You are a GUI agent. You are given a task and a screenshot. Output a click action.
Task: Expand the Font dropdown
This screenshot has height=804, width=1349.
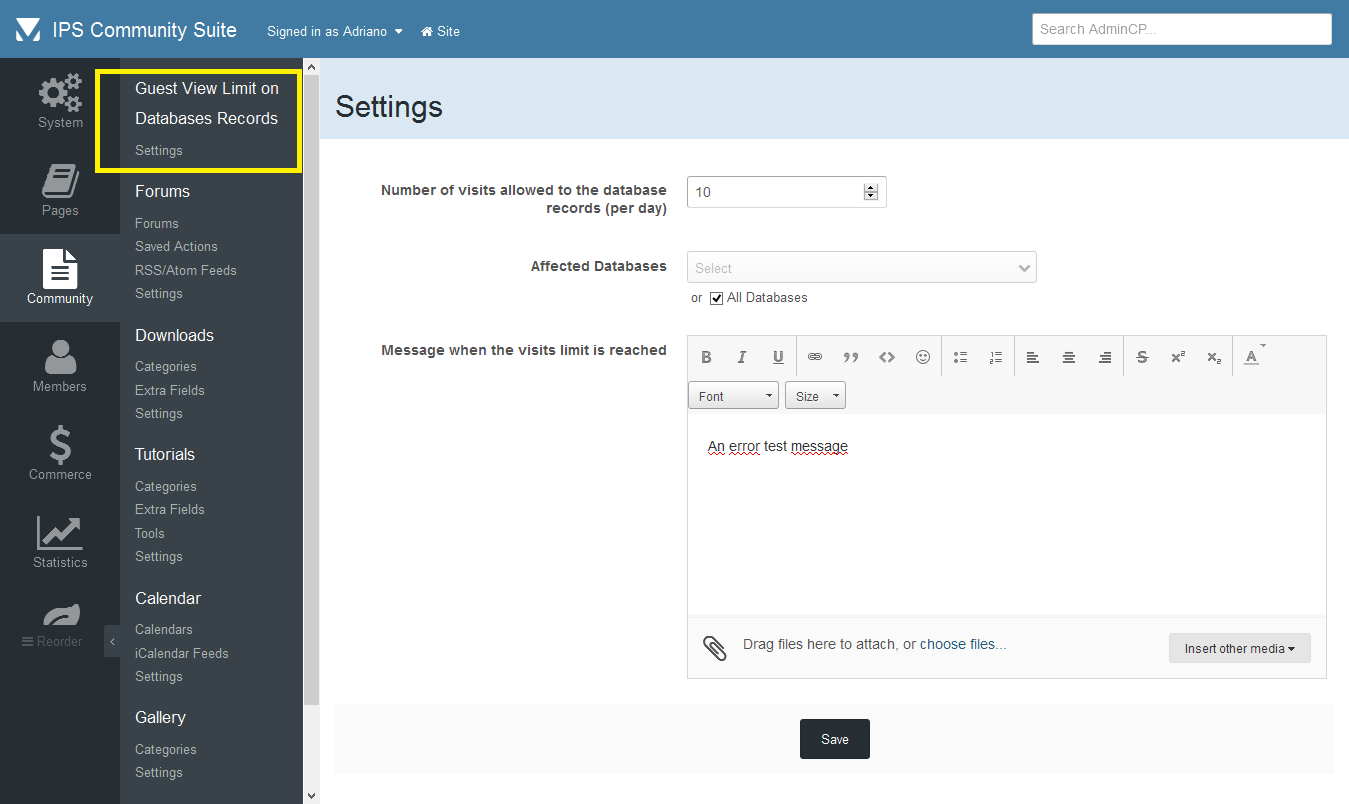[x=733, y=396]
